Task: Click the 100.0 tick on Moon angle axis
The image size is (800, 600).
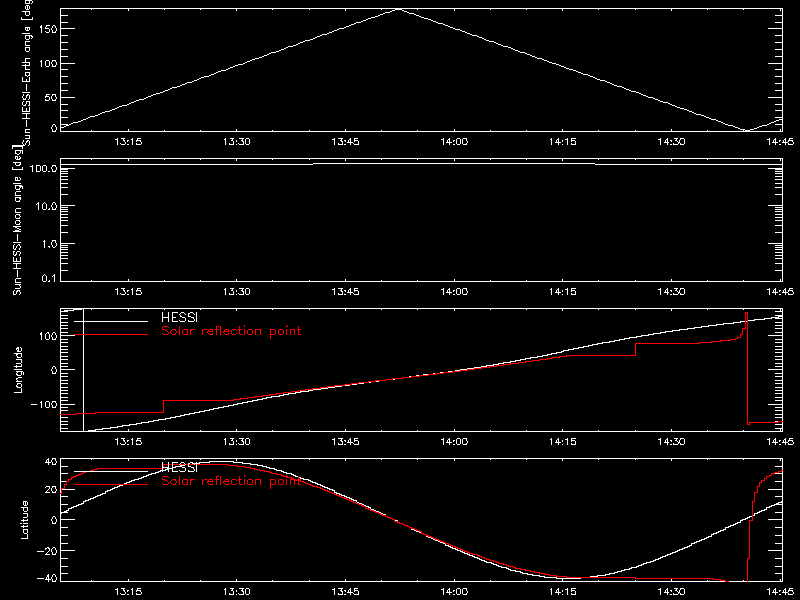Action: click(x=43, y=169)
